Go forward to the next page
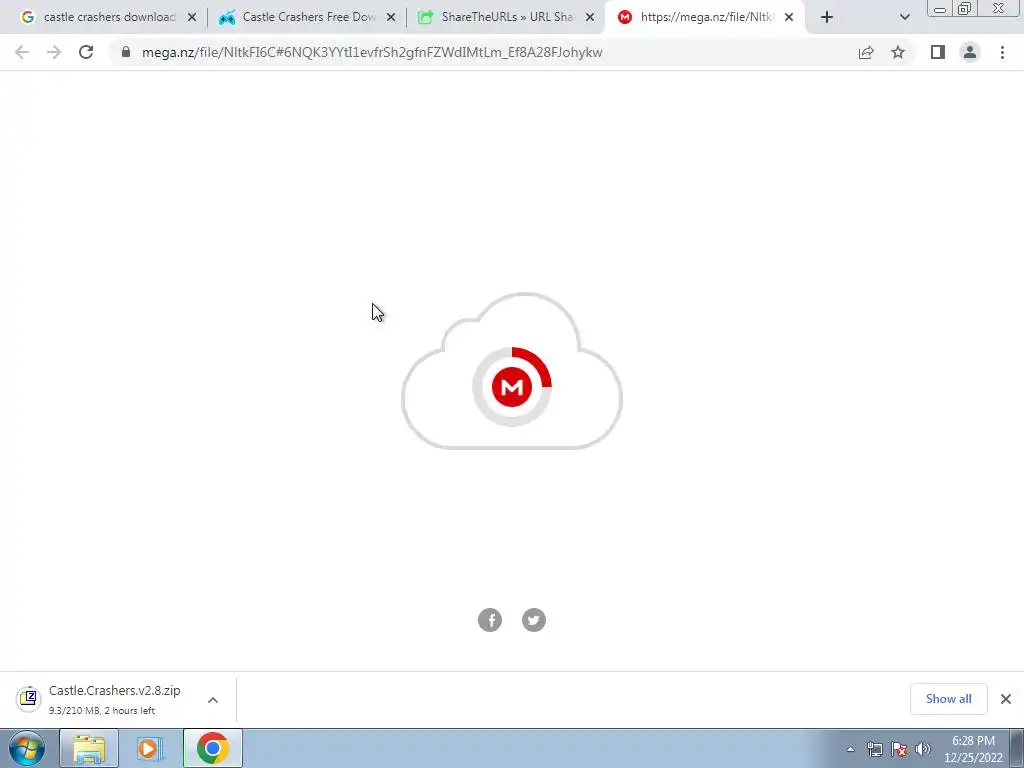The height and width of the screenshot is (768, 1024). tap(54, 52)
